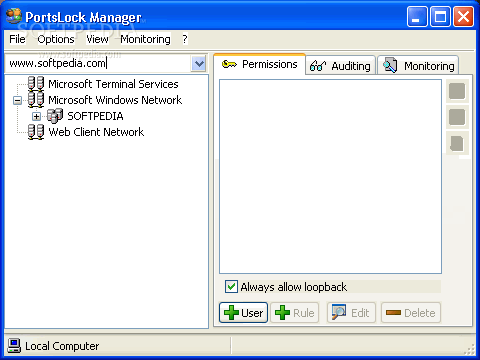This screenshot has height=360, width=480.
Task: Collapse the Microsoft Windows Network node
Action: point(18,100)
